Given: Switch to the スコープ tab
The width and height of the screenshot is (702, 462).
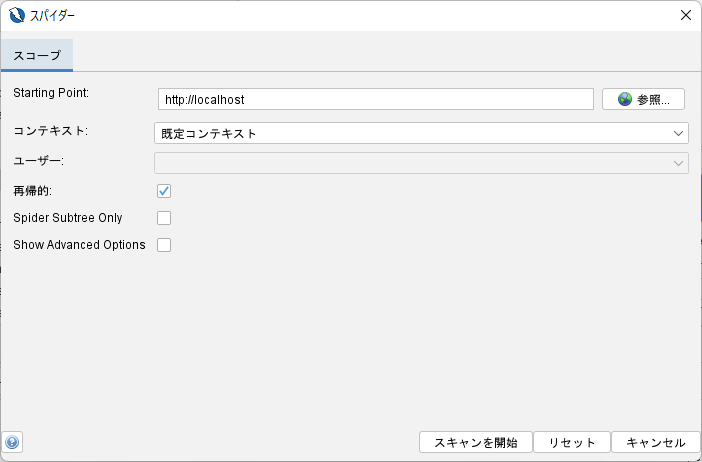Looking at the screenshot, I should click(x=37, y=56).
